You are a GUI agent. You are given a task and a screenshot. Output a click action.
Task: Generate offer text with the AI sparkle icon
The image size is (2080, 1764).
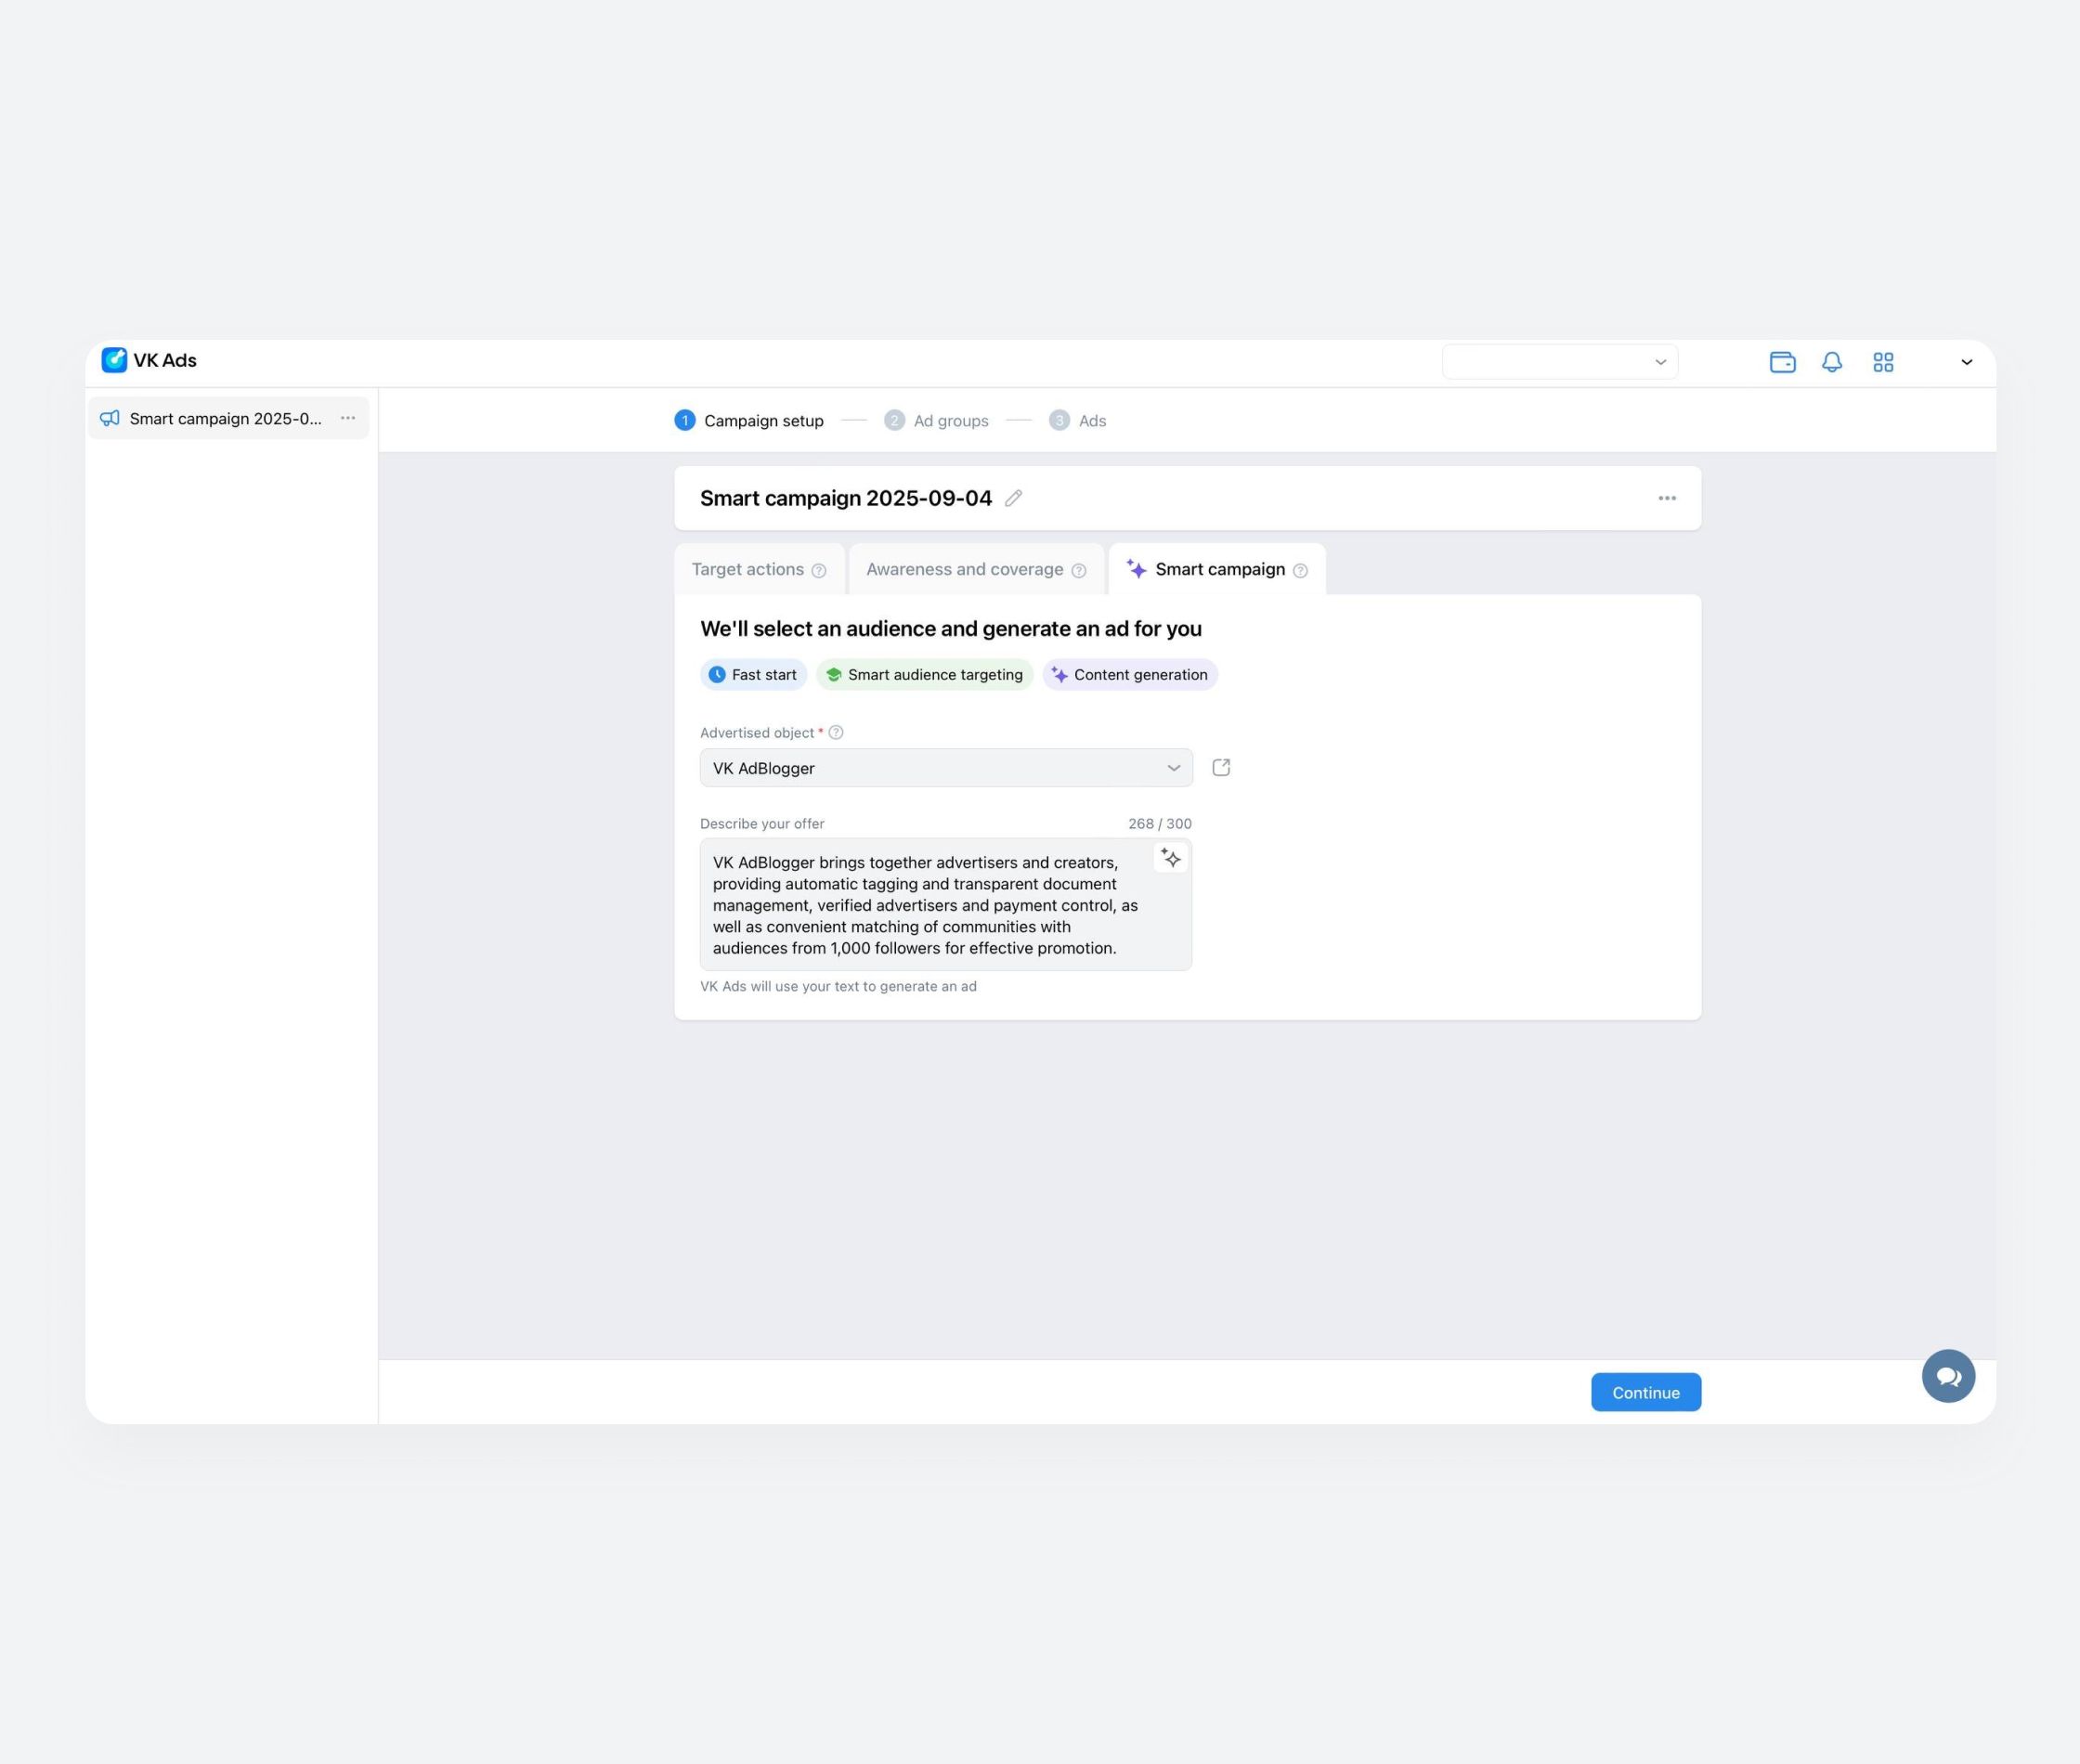click(x=1170, y=858)
